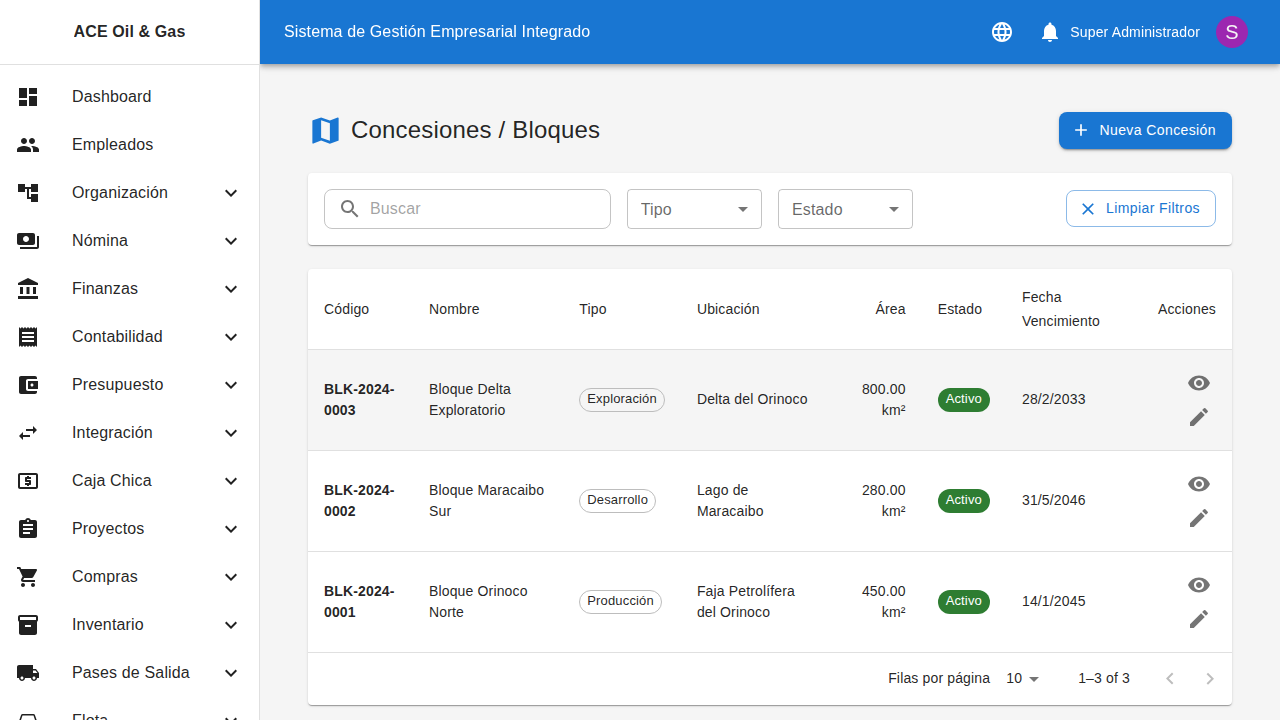Screen dimensions: 1280x720
Task: Open the notifications bell
Action: pos(1049,32)
